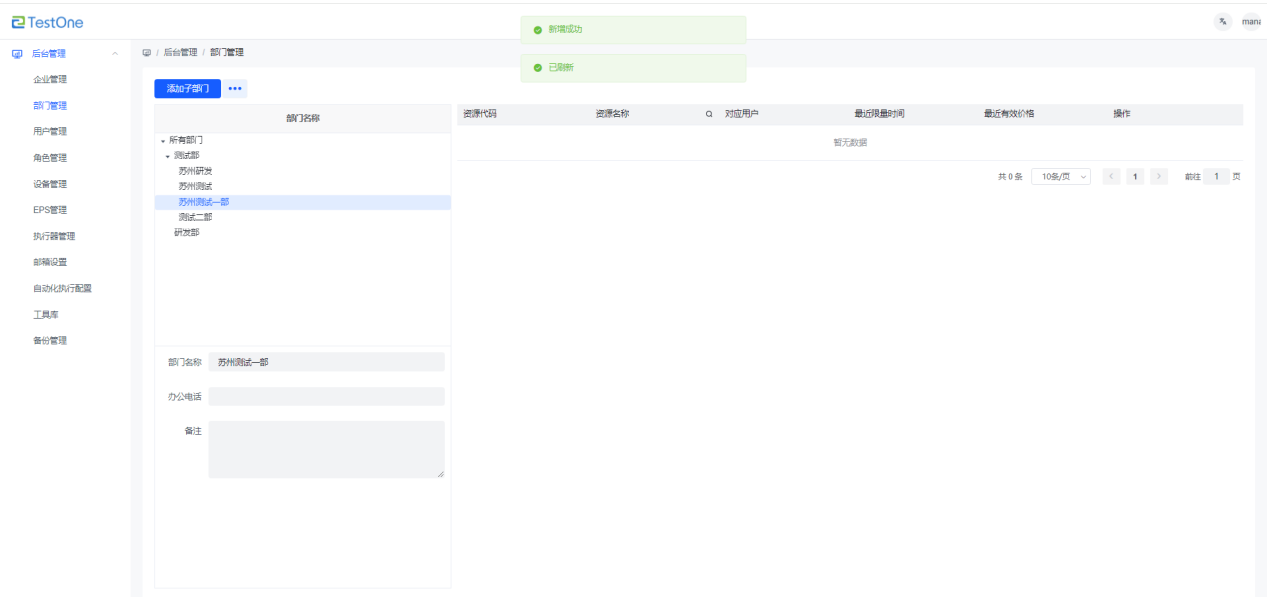
Task: Select 研发部 in the department tree
Action: 187,233
